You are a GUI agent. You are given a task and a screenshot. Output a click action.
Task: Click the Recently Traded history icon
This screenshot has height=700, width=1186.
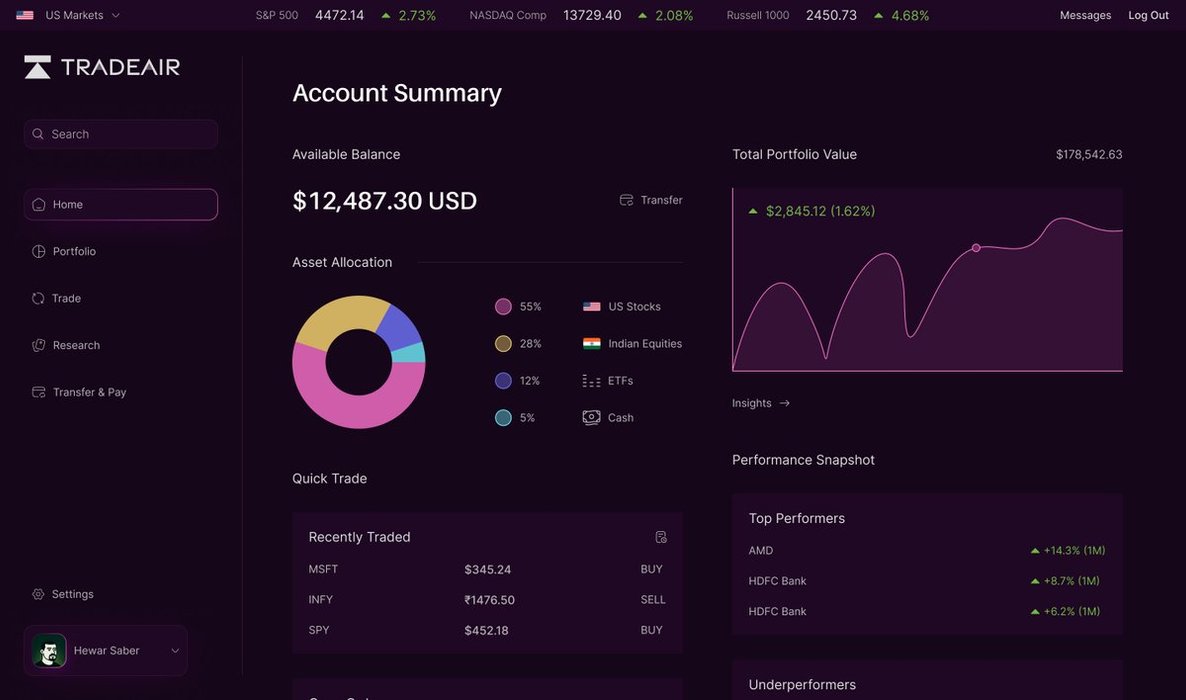click(661, 537)
